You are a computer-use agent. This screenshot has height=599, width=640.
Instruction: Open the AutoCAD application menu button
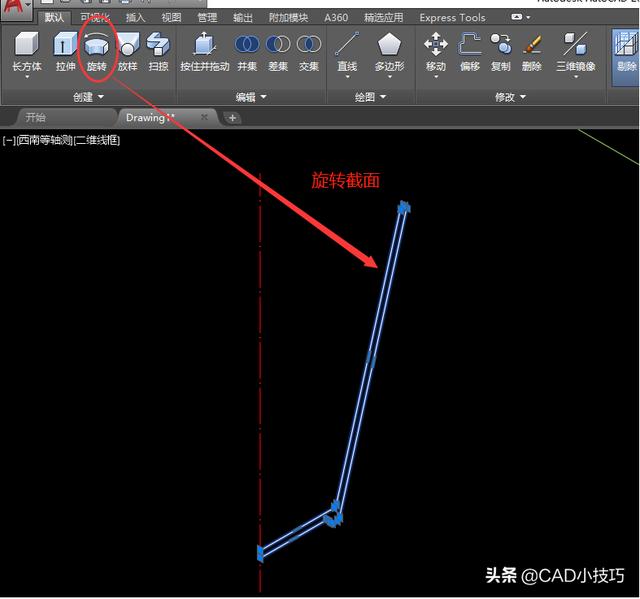16,9
